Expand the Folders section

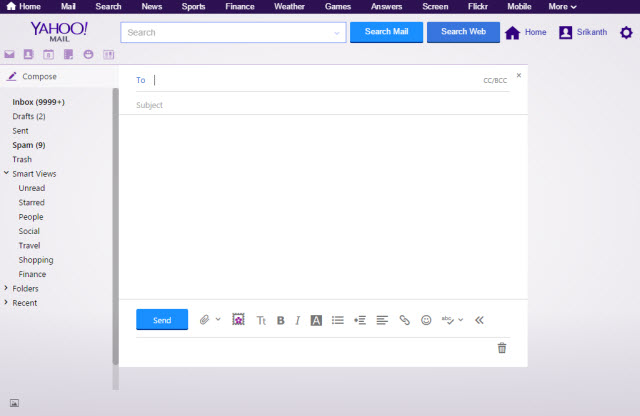pyautogui.click(x=6, y=288)
